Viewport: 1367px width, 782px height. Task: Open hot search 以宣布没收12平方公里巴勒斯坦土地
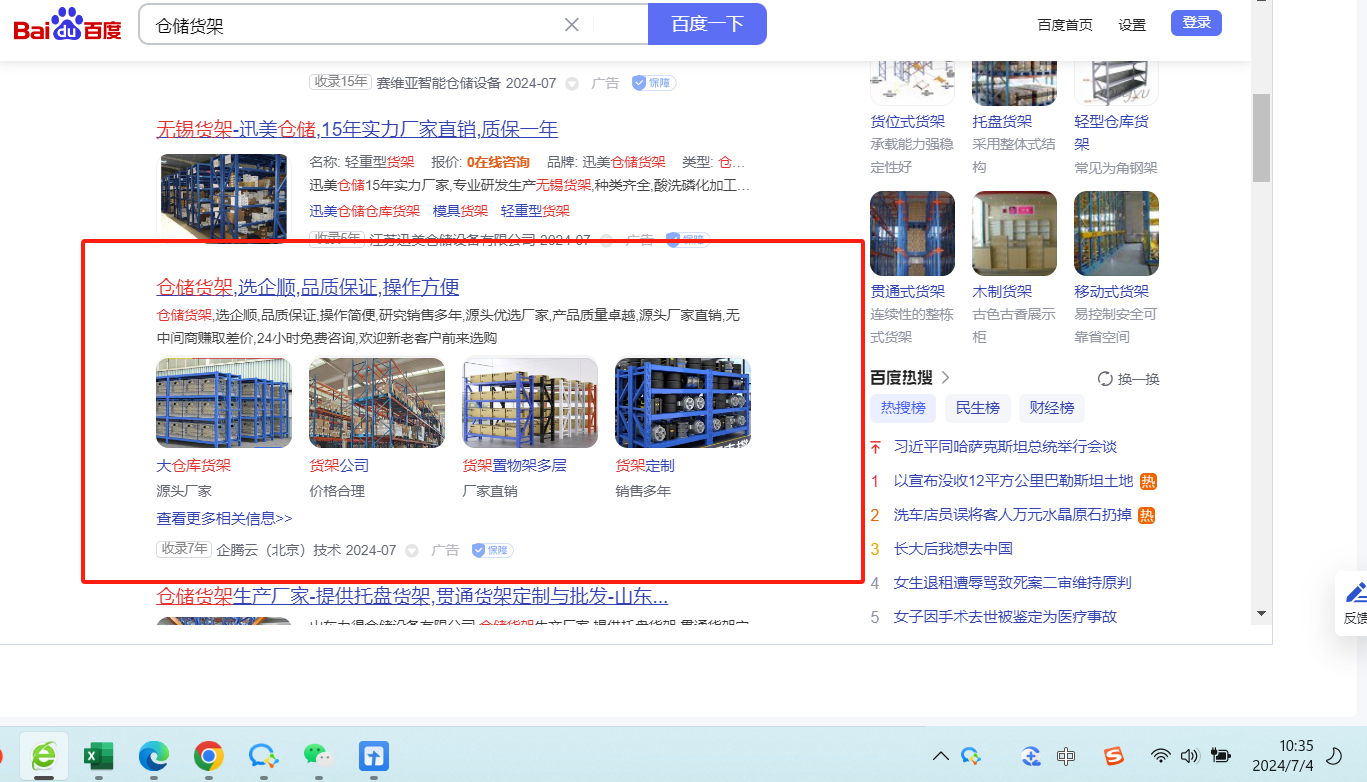(1014, 481)
